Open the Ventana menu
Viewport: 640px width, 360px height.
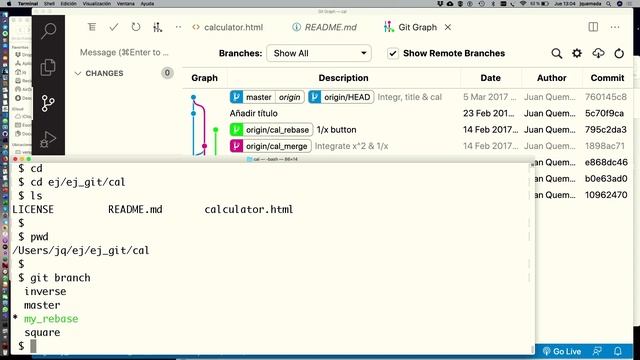point(125,4)
